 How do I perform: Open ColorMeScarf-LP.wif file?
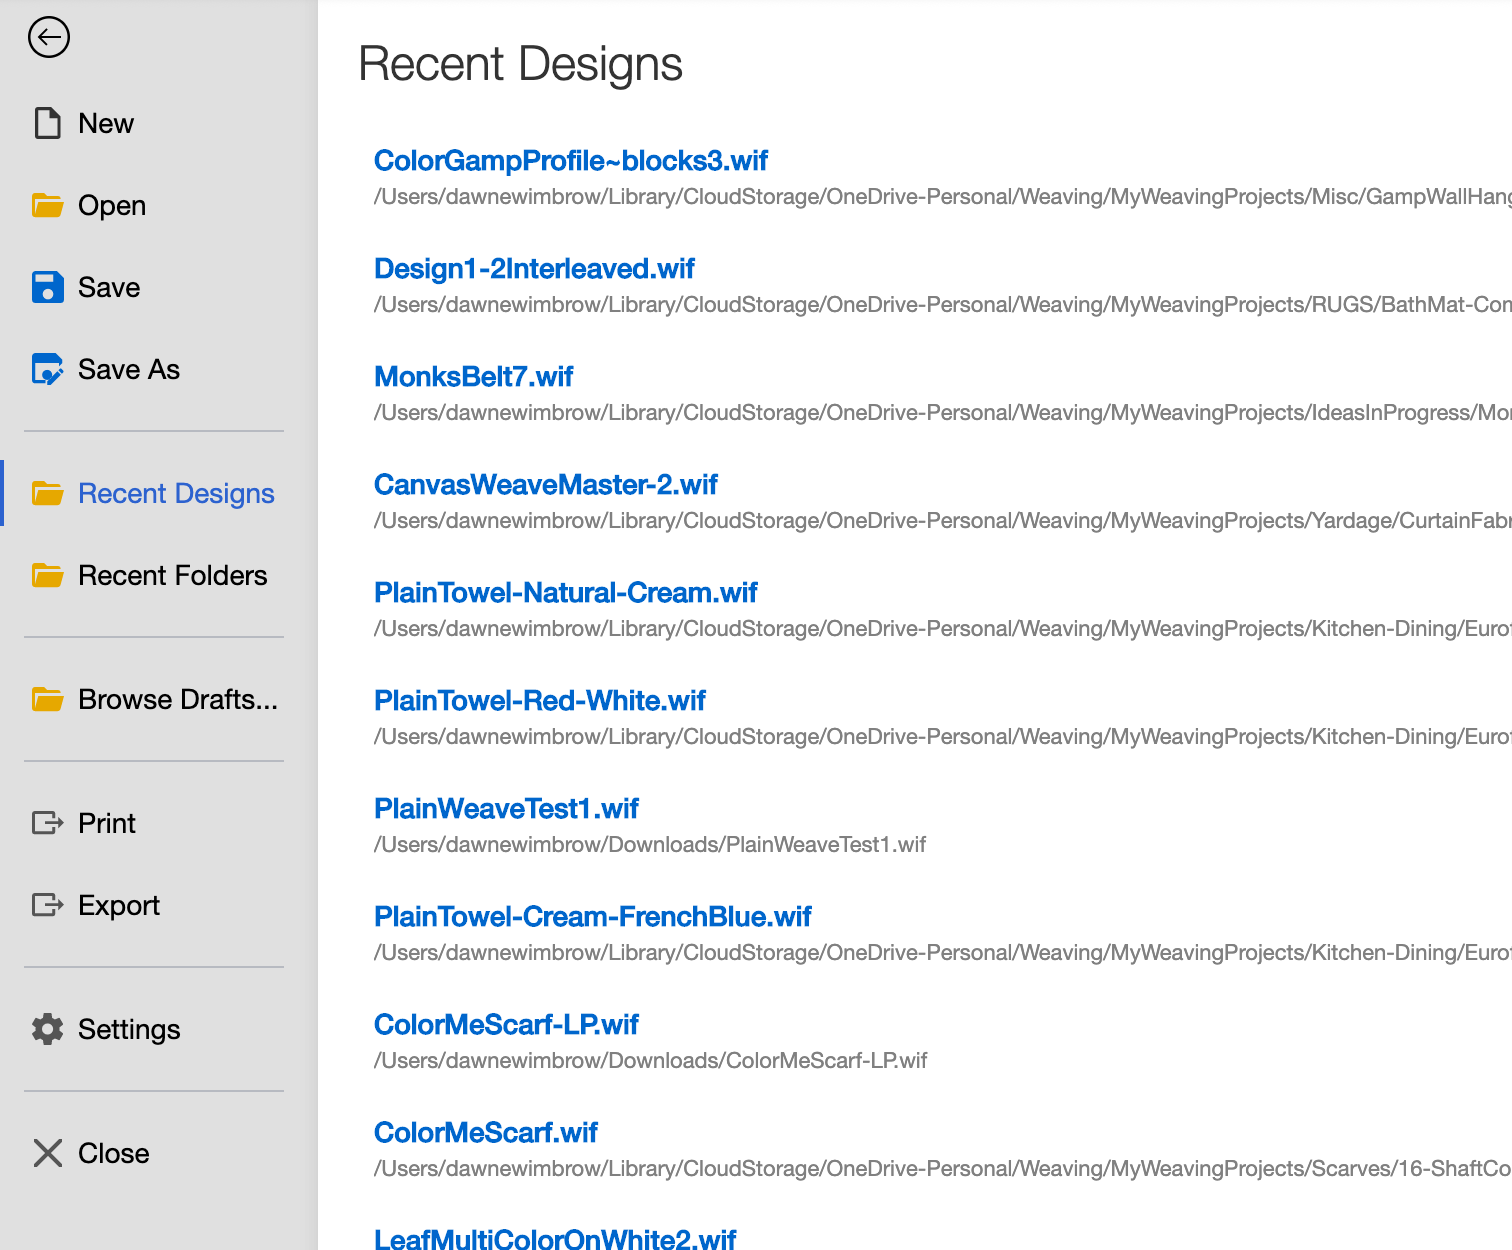click(x=506, y=1025)
